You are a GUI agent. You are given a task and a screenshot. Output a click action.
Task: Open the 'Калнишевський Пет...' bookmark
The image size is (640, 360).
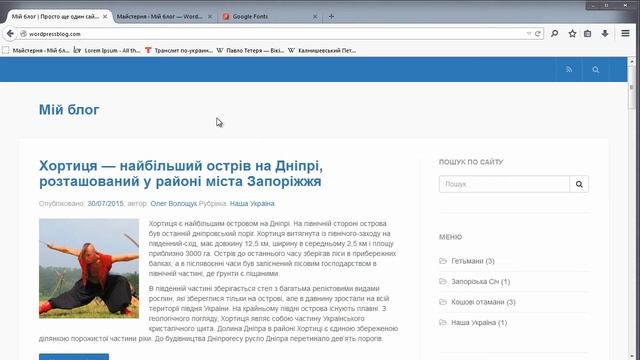(x=322, y=51)
